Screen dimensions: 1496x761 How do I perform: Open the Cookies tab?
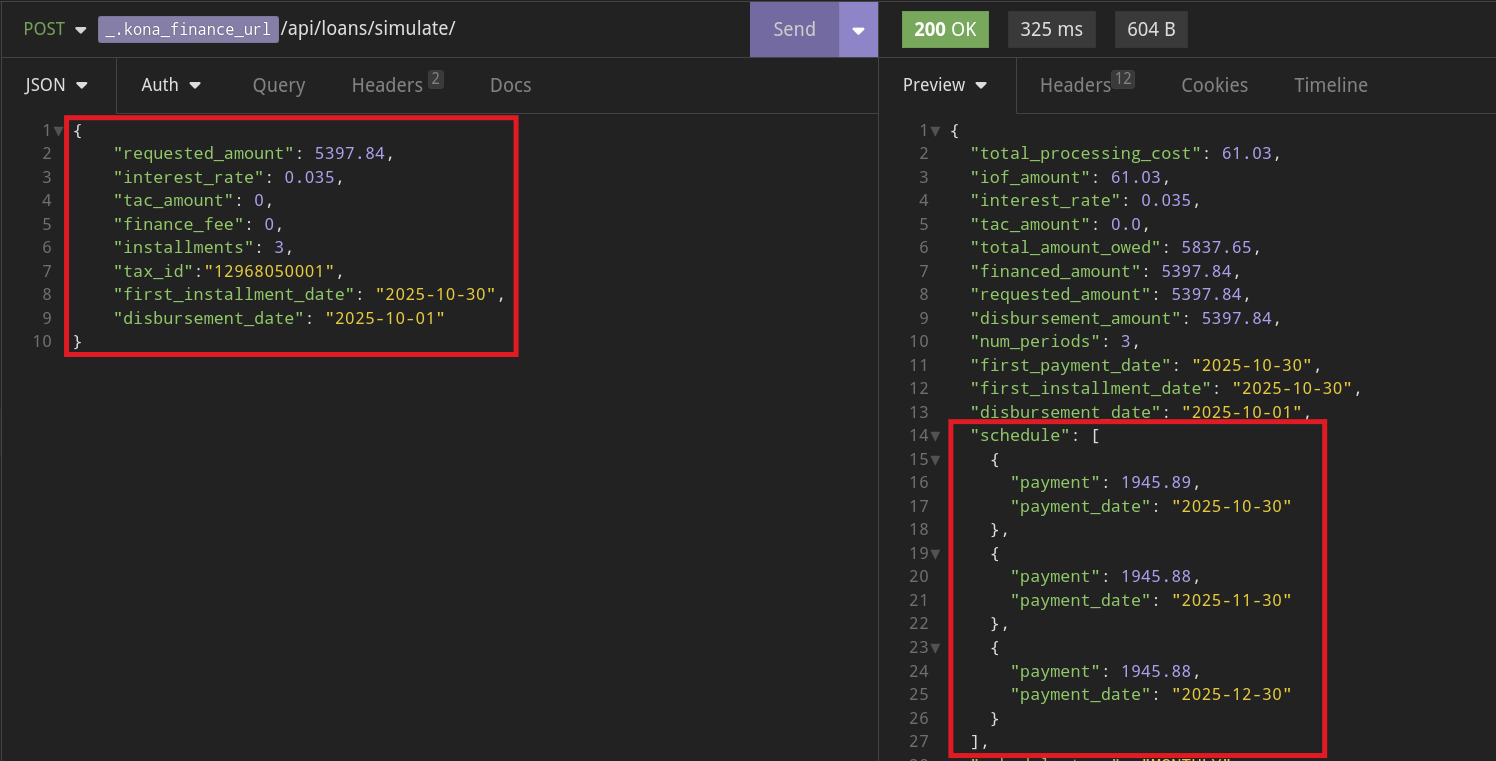pyautogui.click(x=1214, y=85)
